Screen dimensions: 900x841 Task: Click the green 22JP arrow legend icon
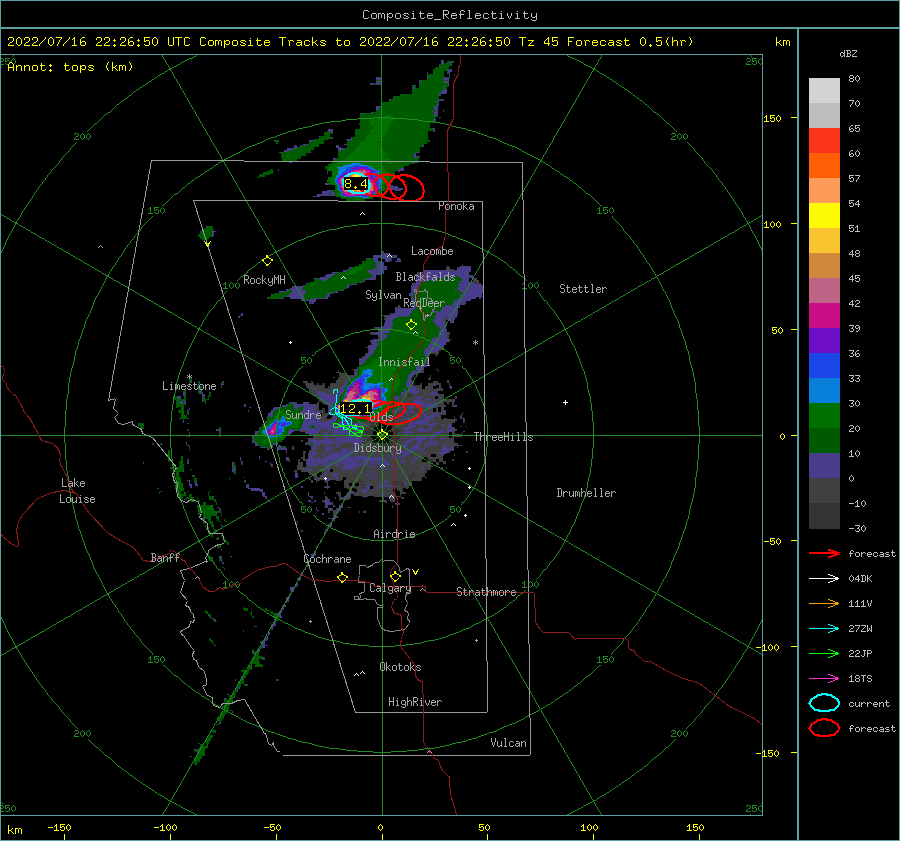(824, 653)
